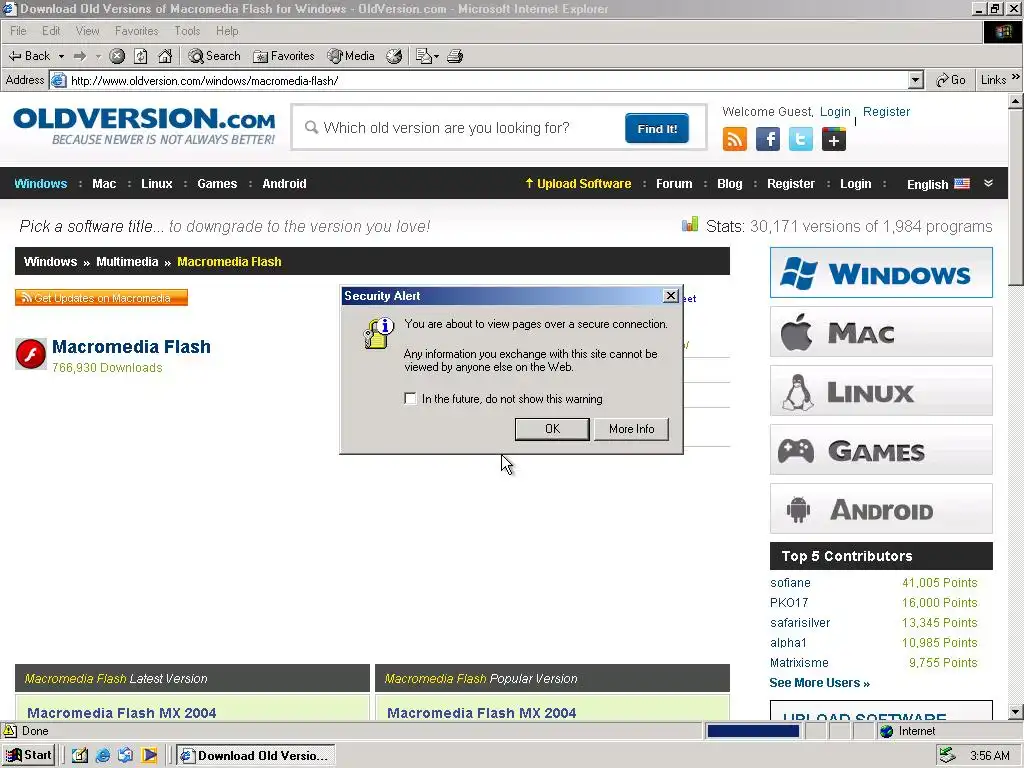This screenshot has height=768, width=1024.
Task: Tick 'In the future, do not show' checkbox
Action: pos(410,398)
